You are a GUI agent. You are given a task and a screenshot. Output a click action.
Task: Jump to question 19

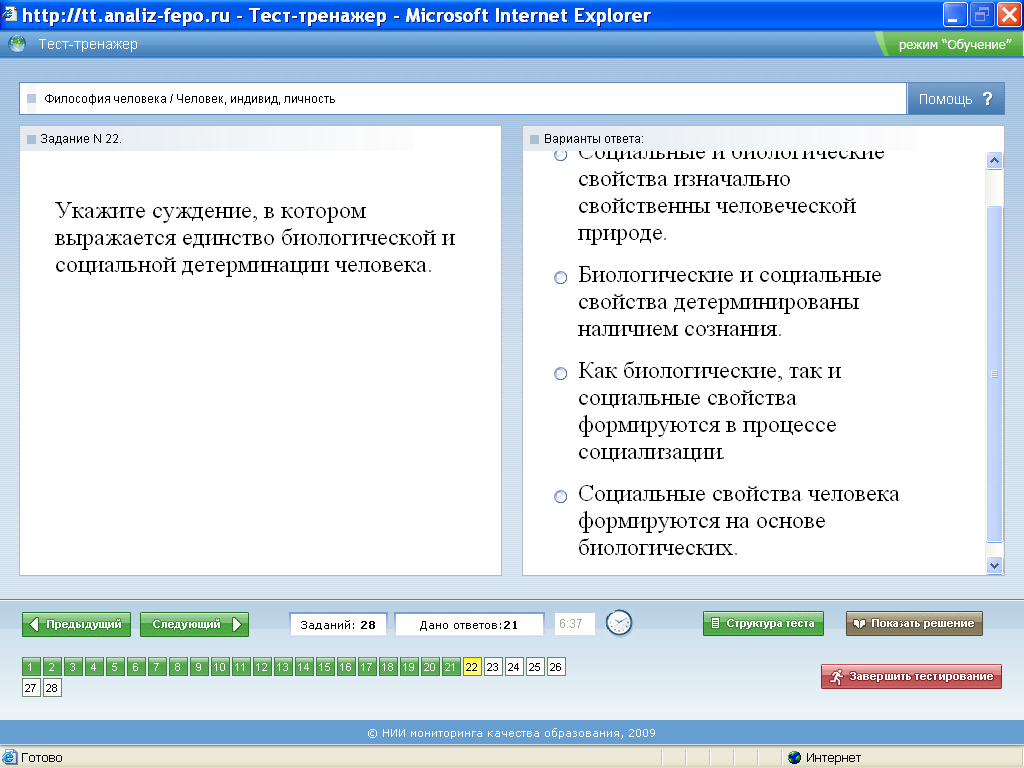click(409, 667)
